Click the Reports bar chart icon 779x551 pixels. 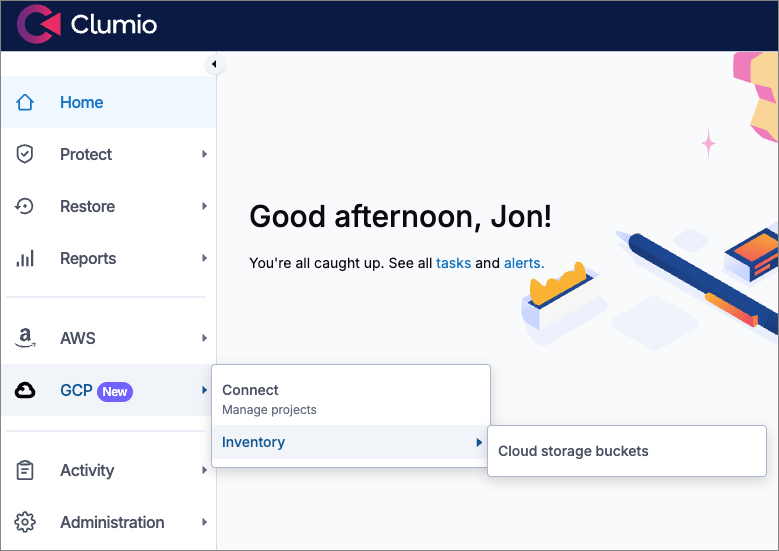click(x=26, y=258)
